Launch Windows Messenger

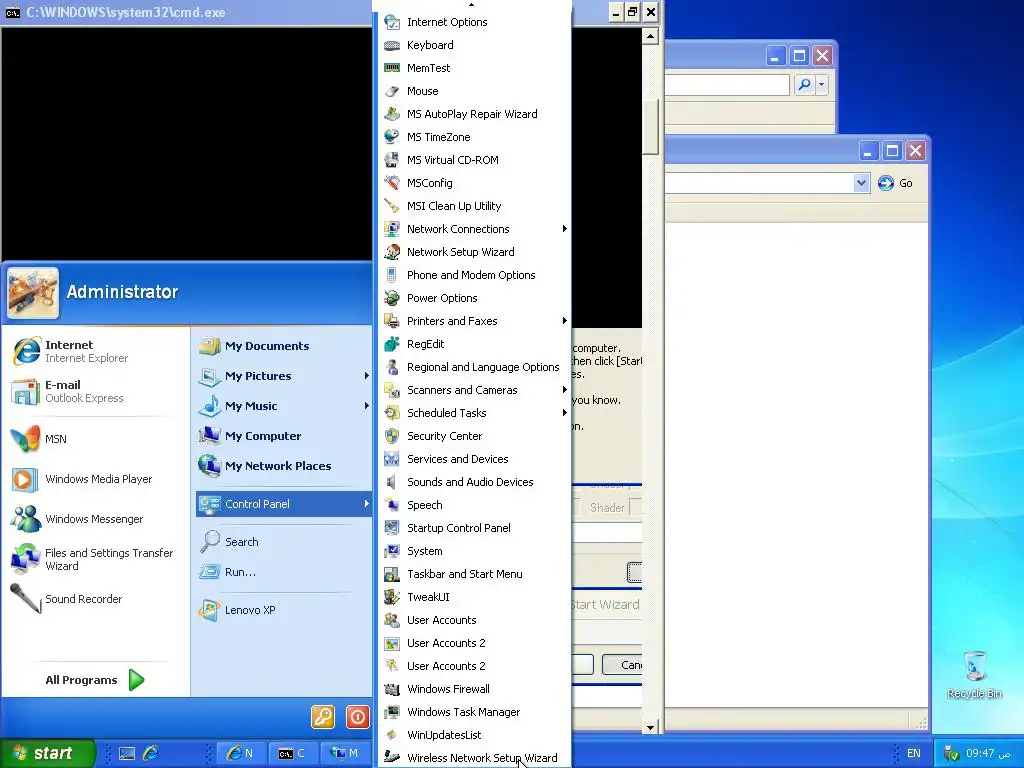pos(96,519)
